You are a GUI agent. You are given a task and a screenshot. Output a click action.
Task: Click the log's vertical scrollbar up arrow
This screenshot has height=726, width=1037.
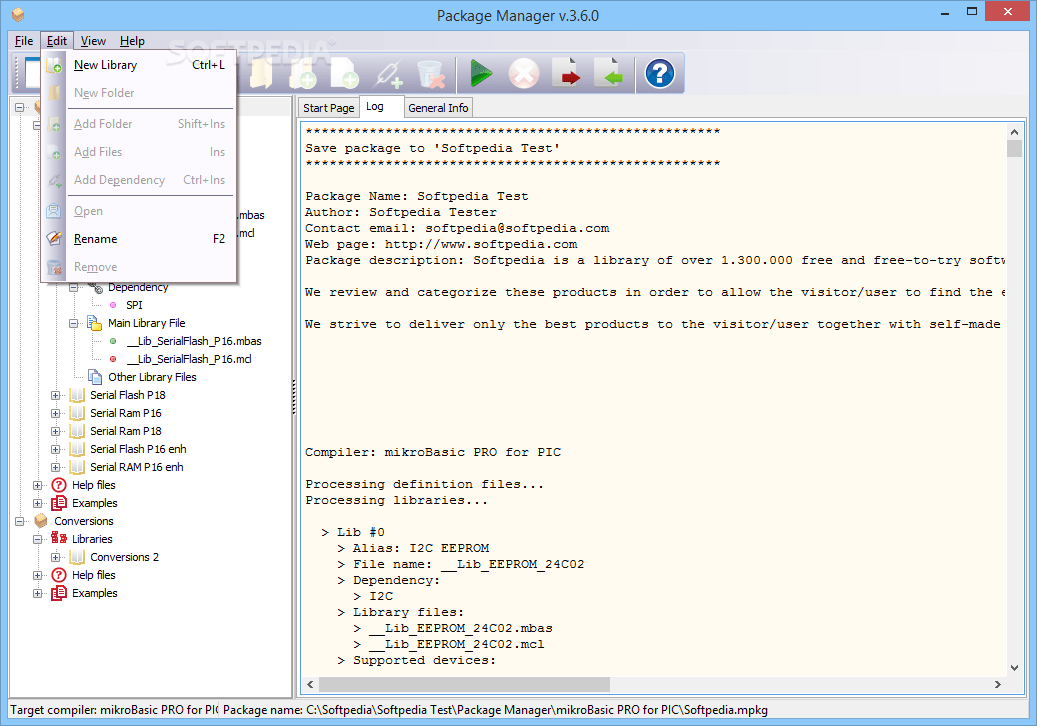[x=1014, y=132]
